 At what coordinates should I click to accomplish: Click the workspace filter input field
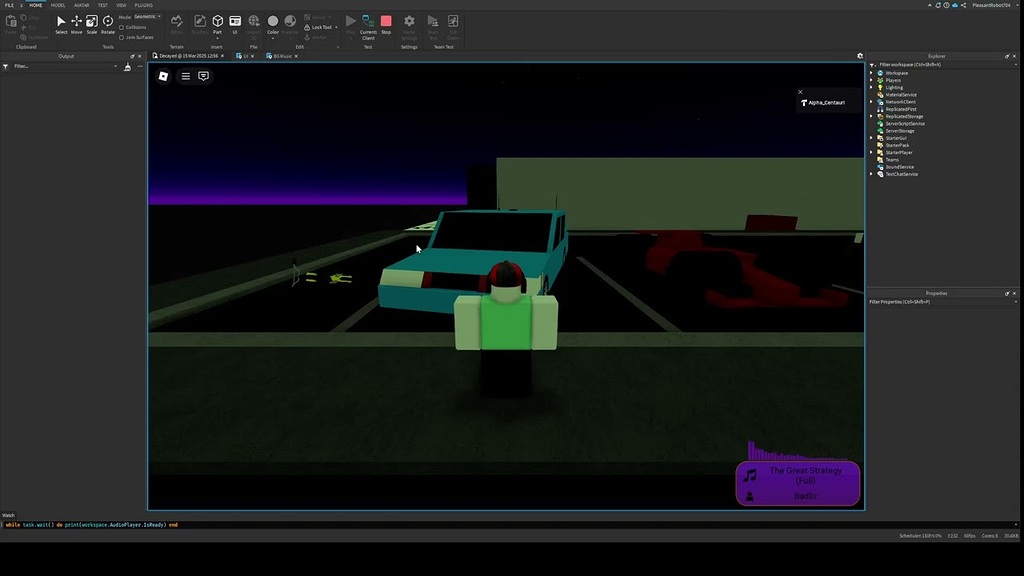pos(908,64)
